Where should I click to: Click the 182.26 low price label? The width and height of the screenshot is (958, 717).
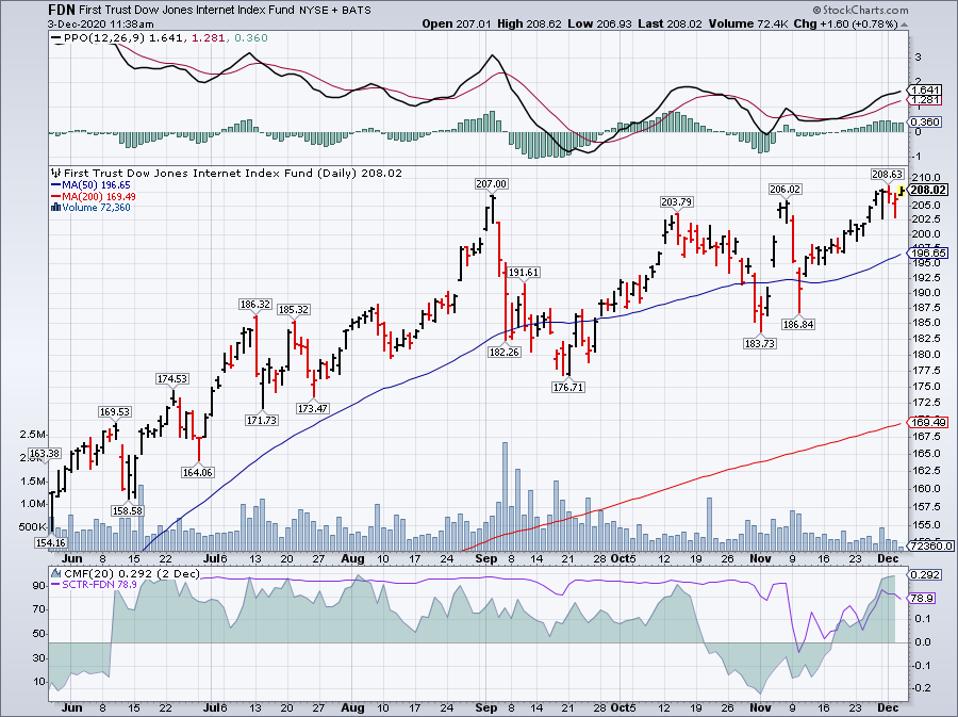(505, 352)
